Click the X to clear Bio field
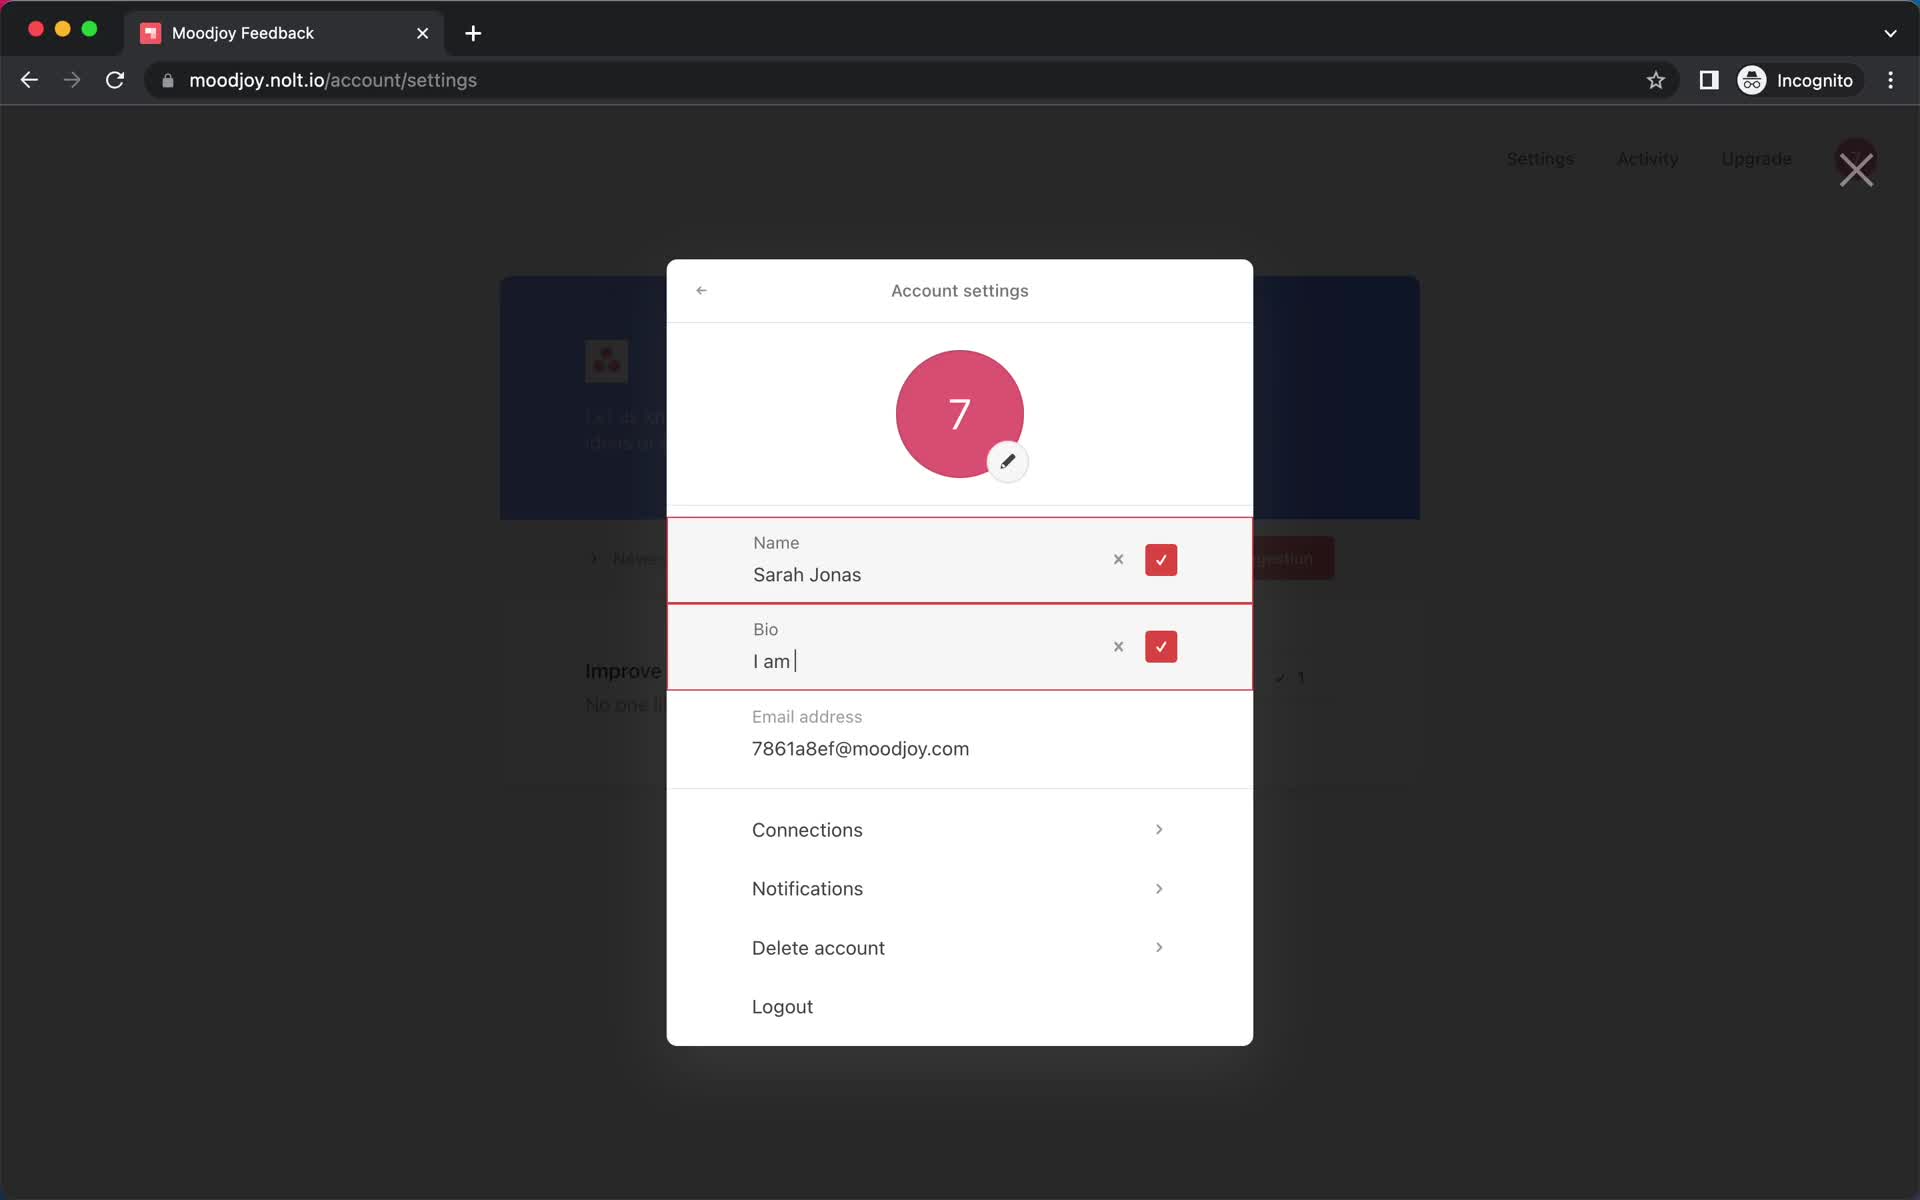Image resolution: width=1920 pixels, height=1200 pixels. (x=1117, y=647)
